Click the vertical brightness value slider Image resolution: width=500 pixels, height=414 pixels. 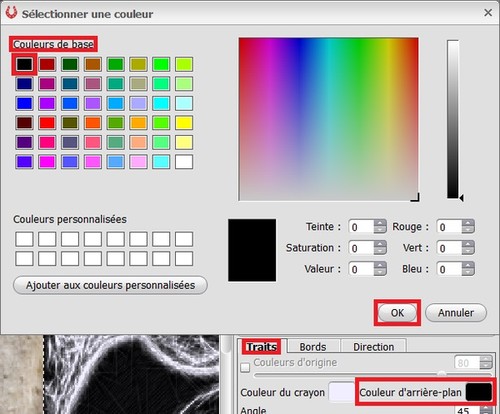click(x=453, y=119)
